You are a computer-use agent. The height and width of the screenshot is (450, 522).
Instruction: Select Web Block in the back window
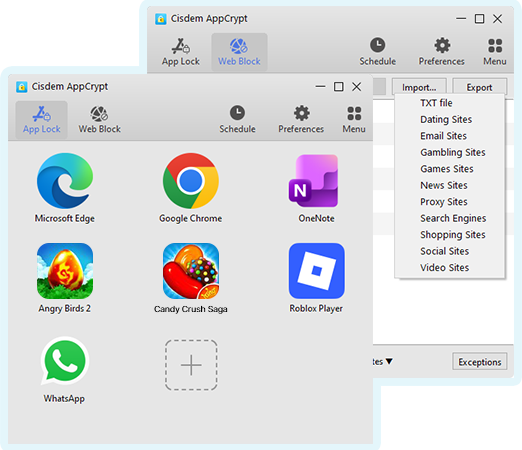tap(239, 52)
